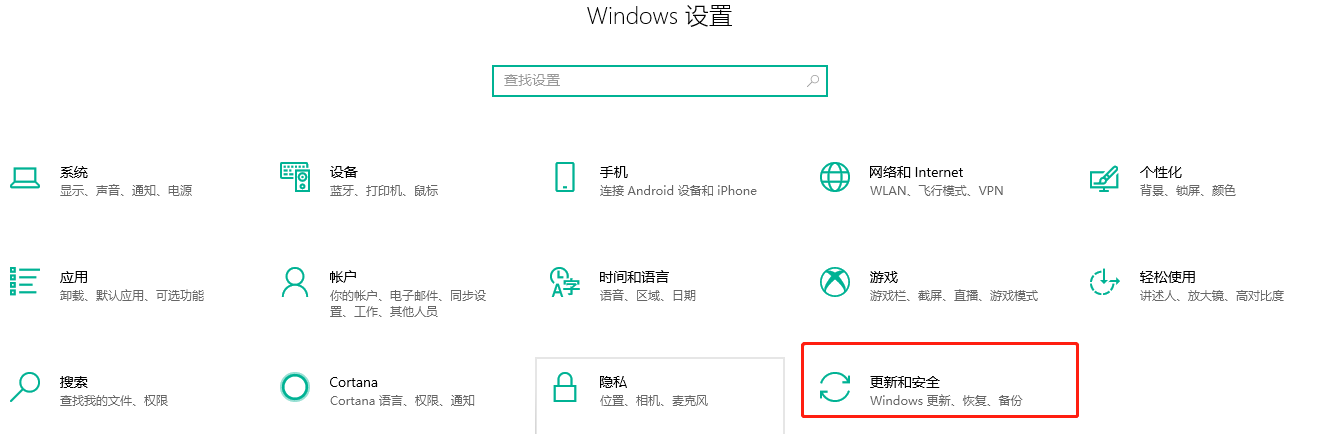
Task: Open the 系统 laptop icon
Action: point(24,177)
